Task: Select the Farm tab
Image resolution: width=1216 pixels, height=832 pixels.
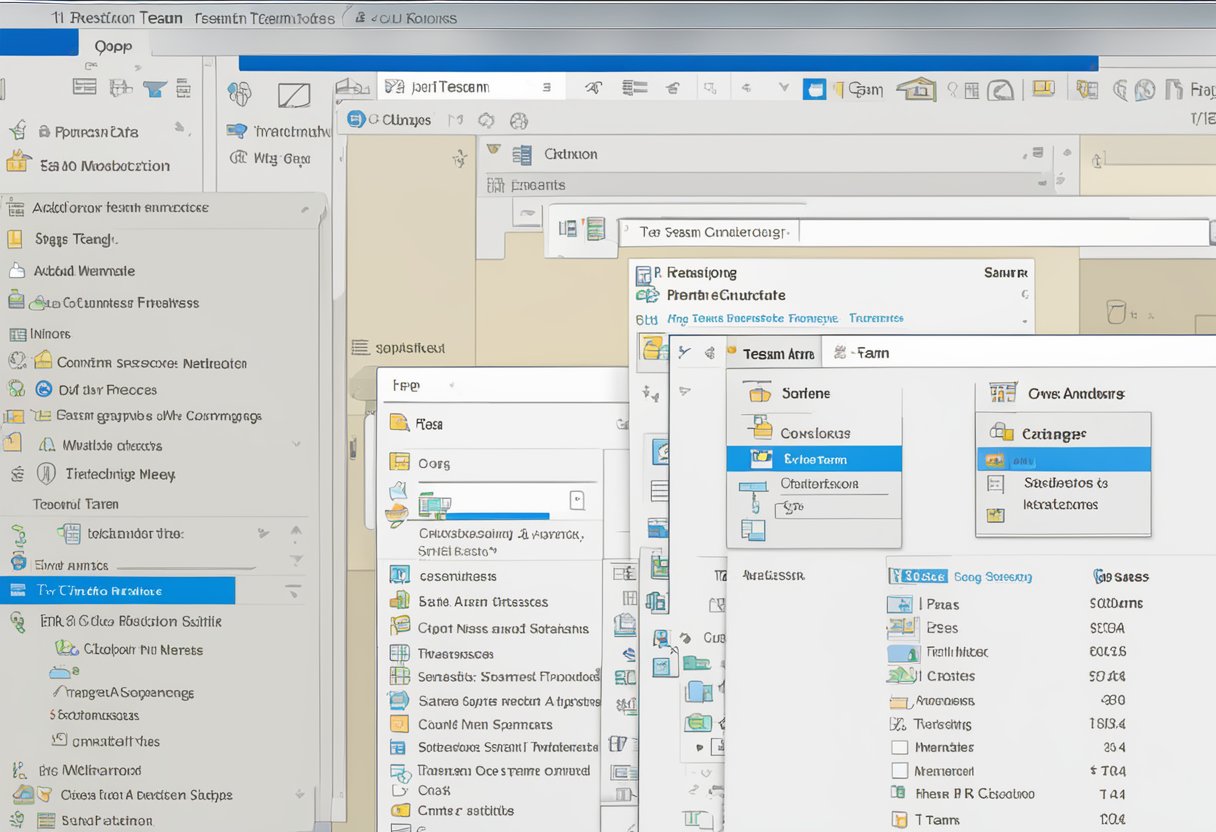Action: coord(871,353)
